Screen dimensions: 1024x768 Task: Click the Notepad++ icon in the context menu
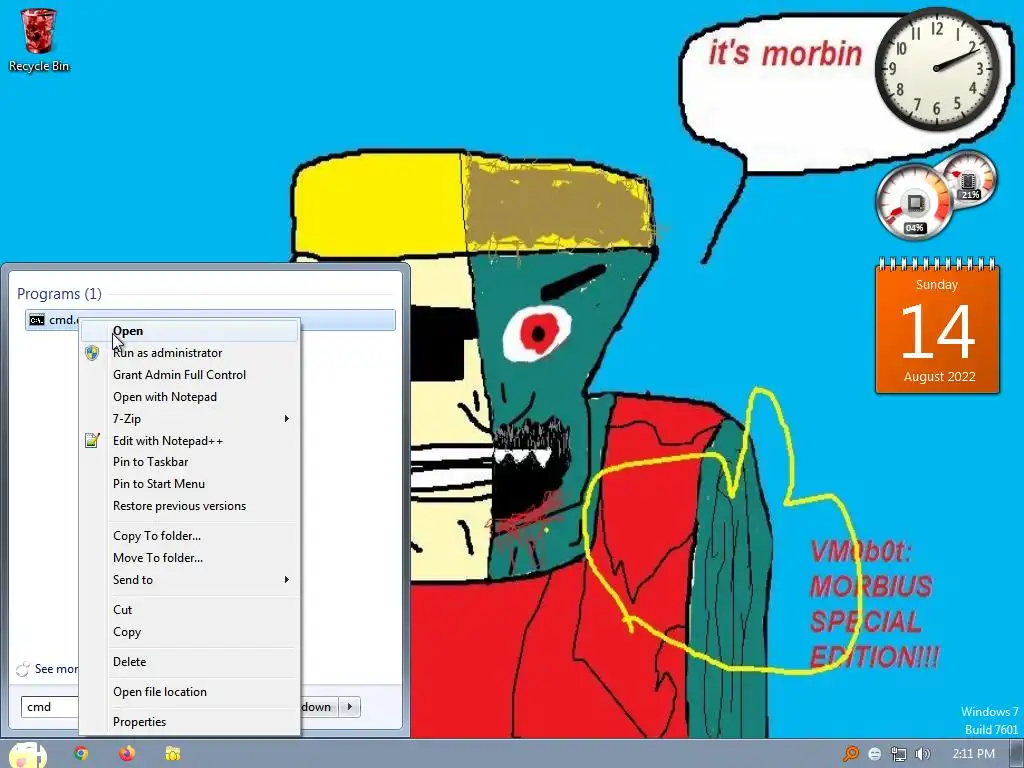92,441
